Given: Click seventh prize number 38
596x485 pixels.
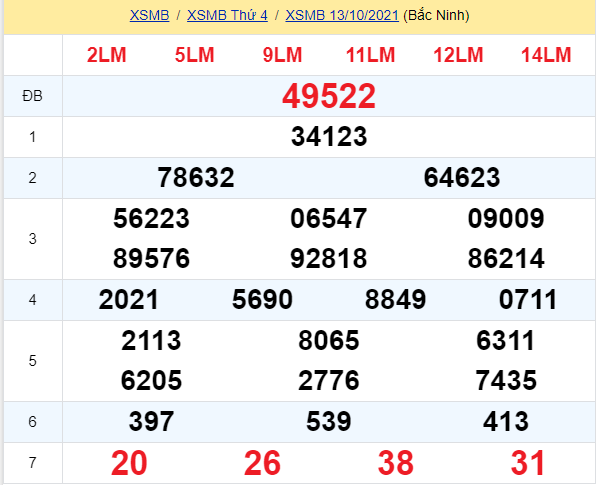Looking at the screenshot, I should pyautogui.click(x=395, y=463).
